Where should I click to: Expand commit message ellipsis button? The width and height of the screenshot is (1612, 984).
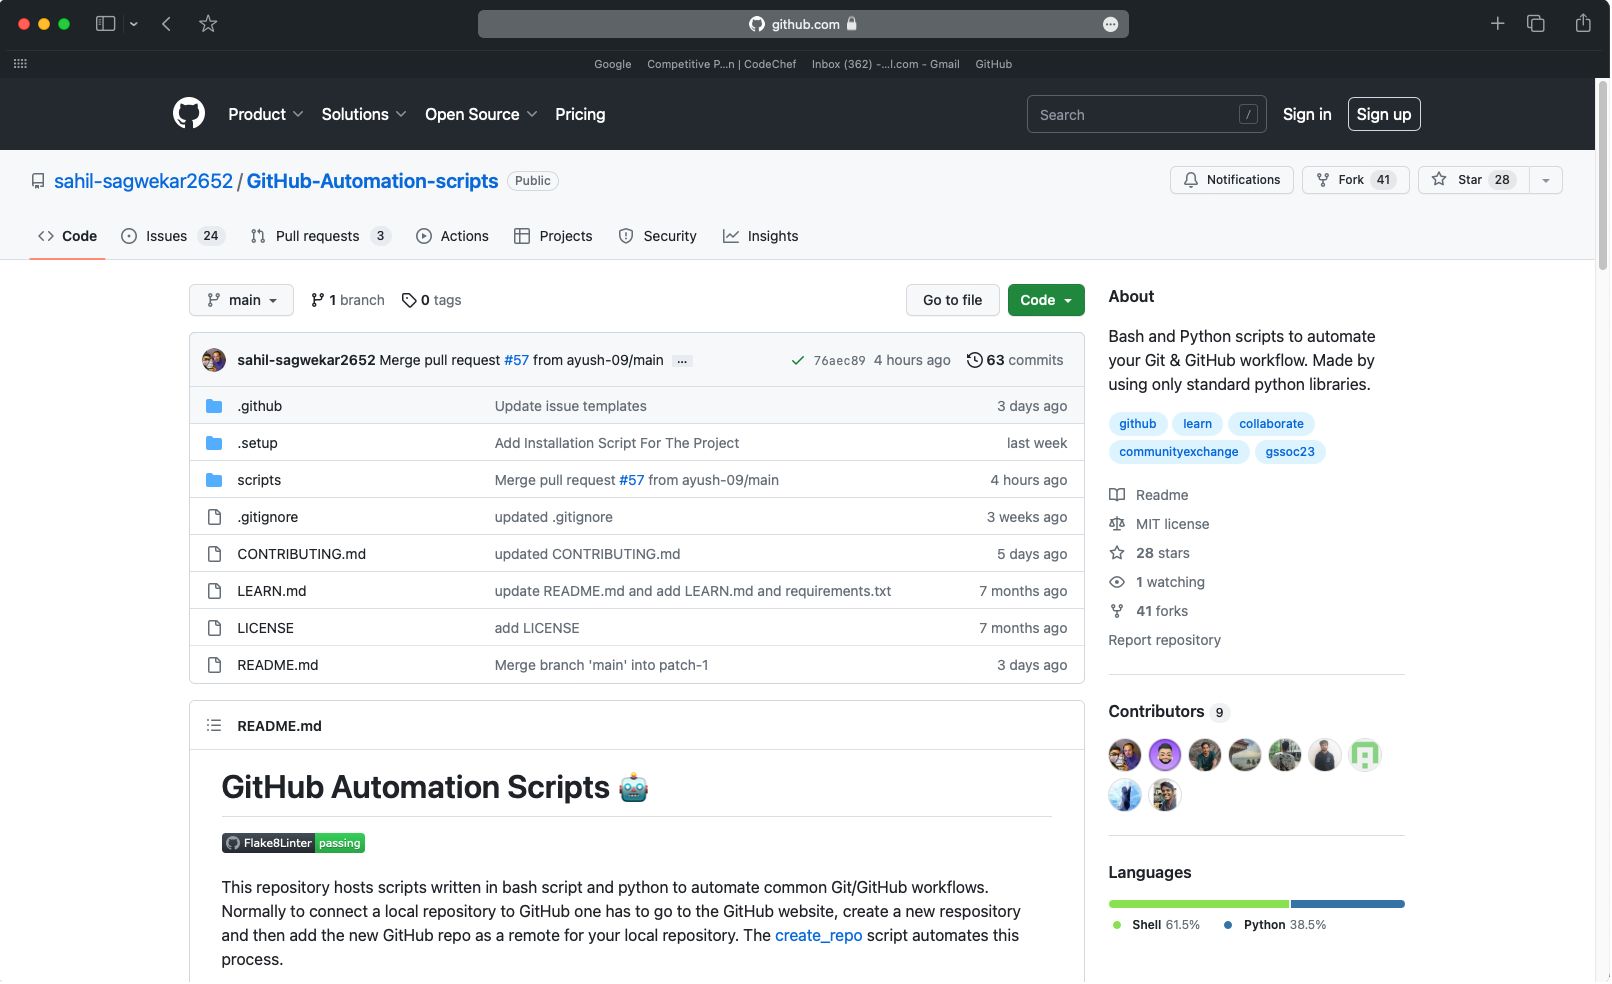(682, 361)
